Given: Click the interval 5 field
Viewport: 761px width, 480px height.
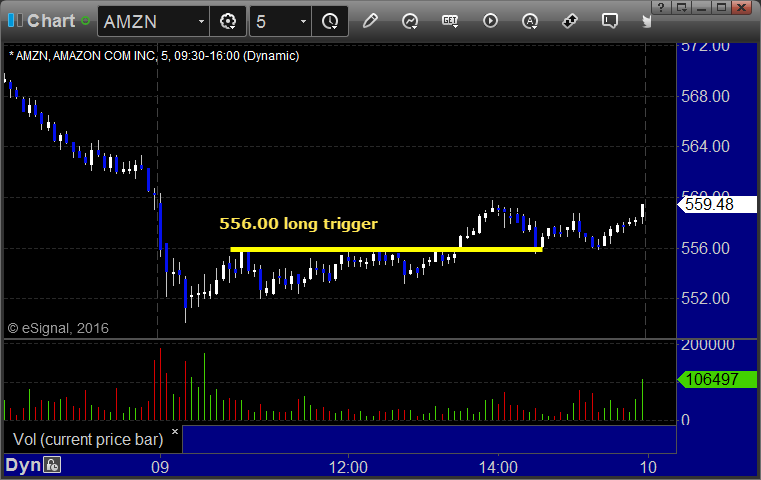Looking at the screenshot, I should point(274,21).
